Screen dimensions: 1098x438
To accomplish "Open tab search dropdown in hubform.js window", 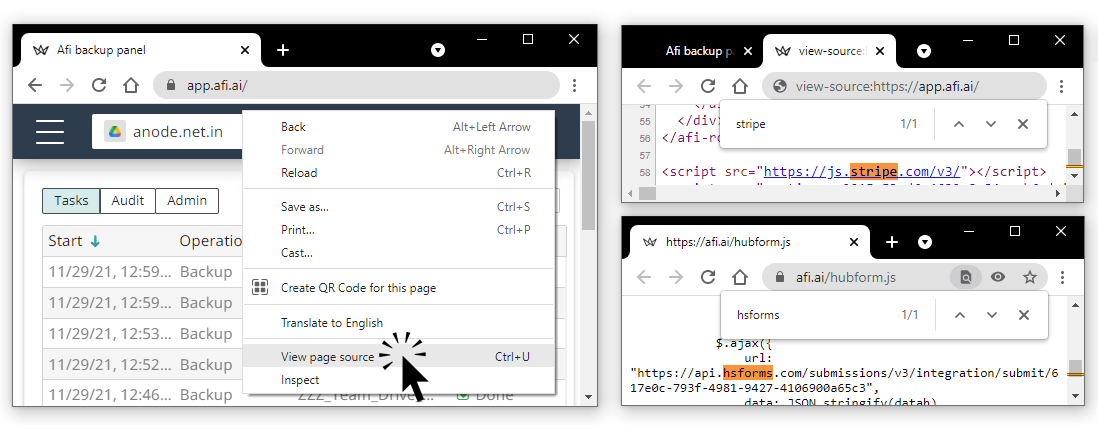I will [924, 242].
